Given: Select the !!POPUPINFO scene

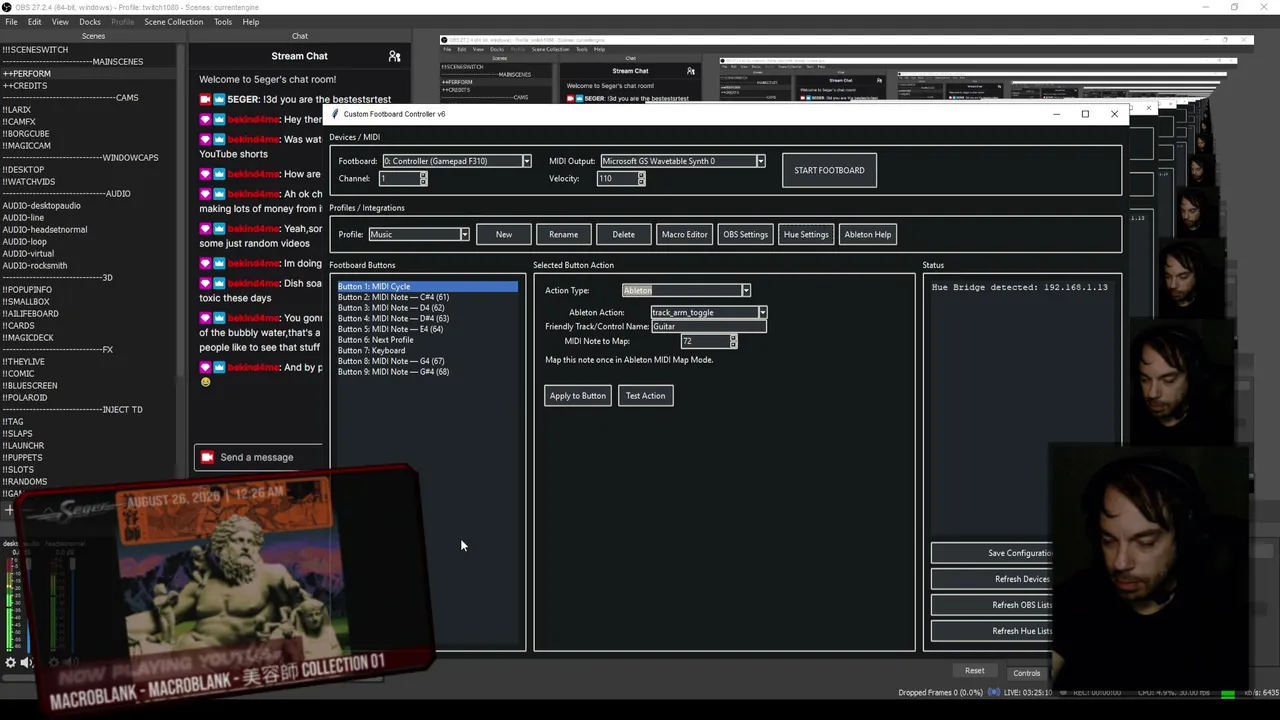Looking at the screenshot, I should pyautogui.click(x=90, y=290).
